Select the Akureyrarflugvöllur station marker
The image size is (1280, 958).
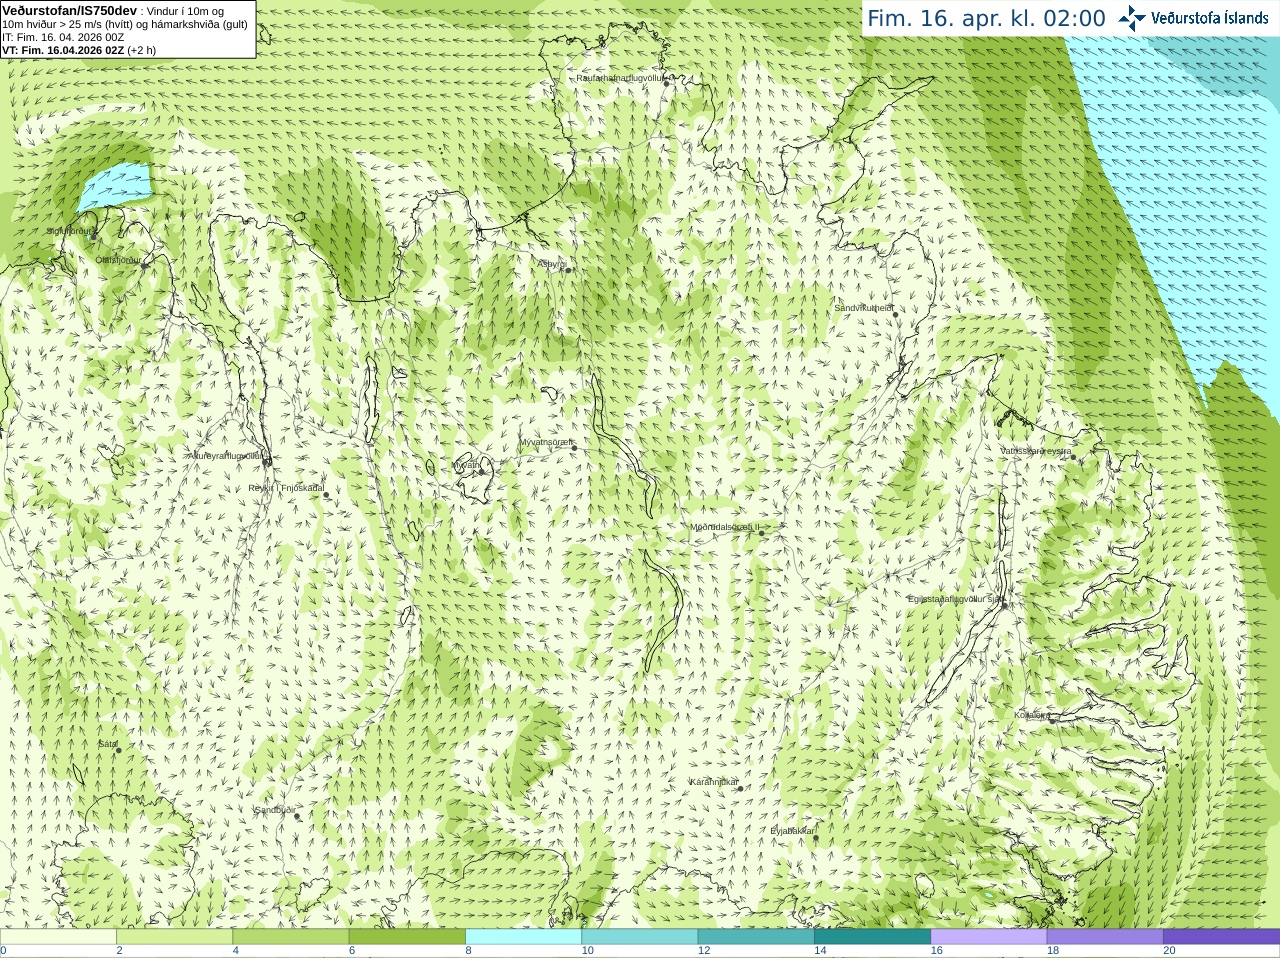[x=267, y=461]
